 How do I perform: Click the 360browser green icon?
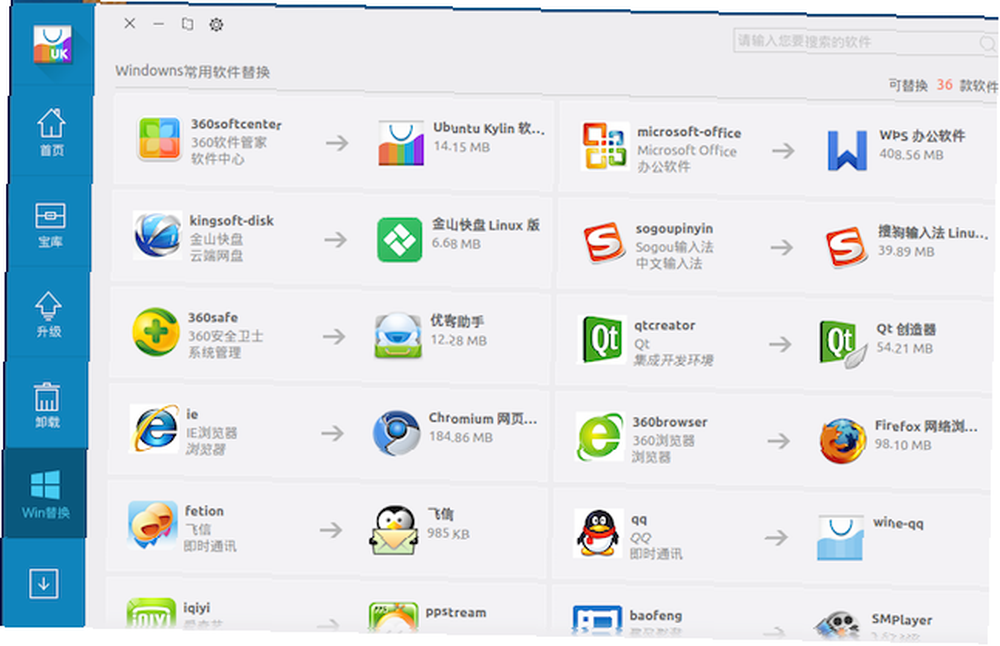tap(599, 437)
